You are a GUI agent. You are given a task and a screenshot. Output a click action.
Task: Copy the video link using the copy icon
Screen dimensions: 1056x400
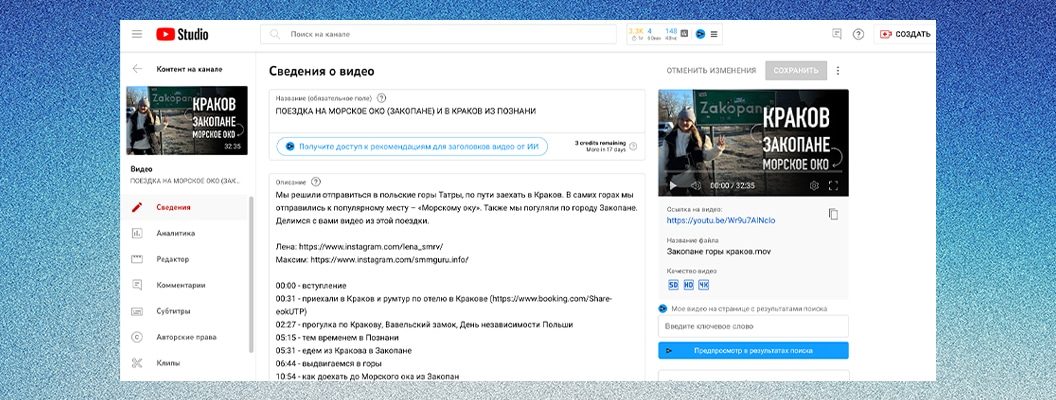[x=833, y=214]
